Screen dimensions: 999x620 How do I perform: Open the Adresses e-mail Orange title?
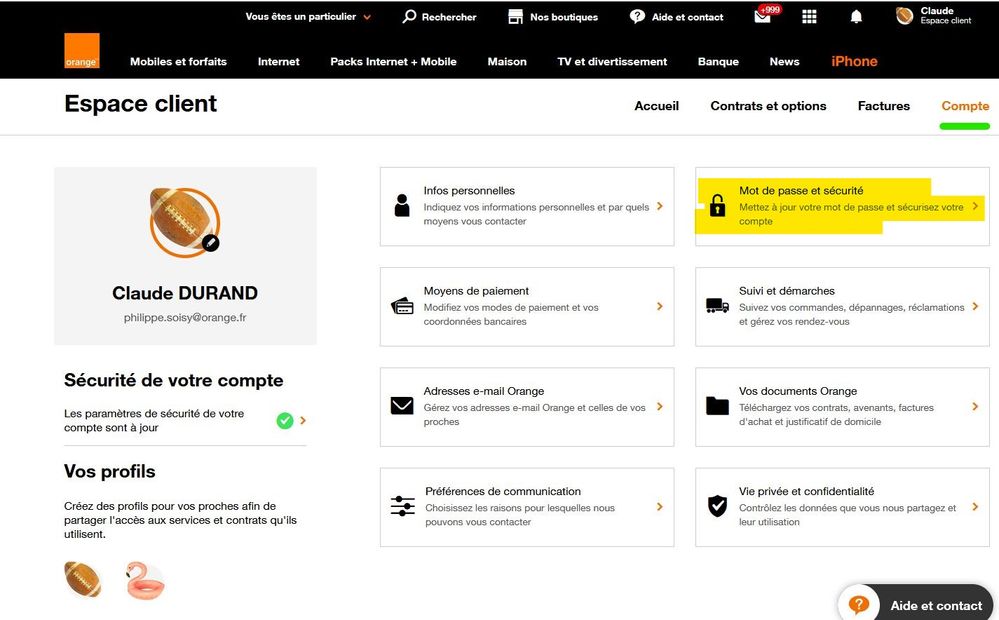pos(484,391)
